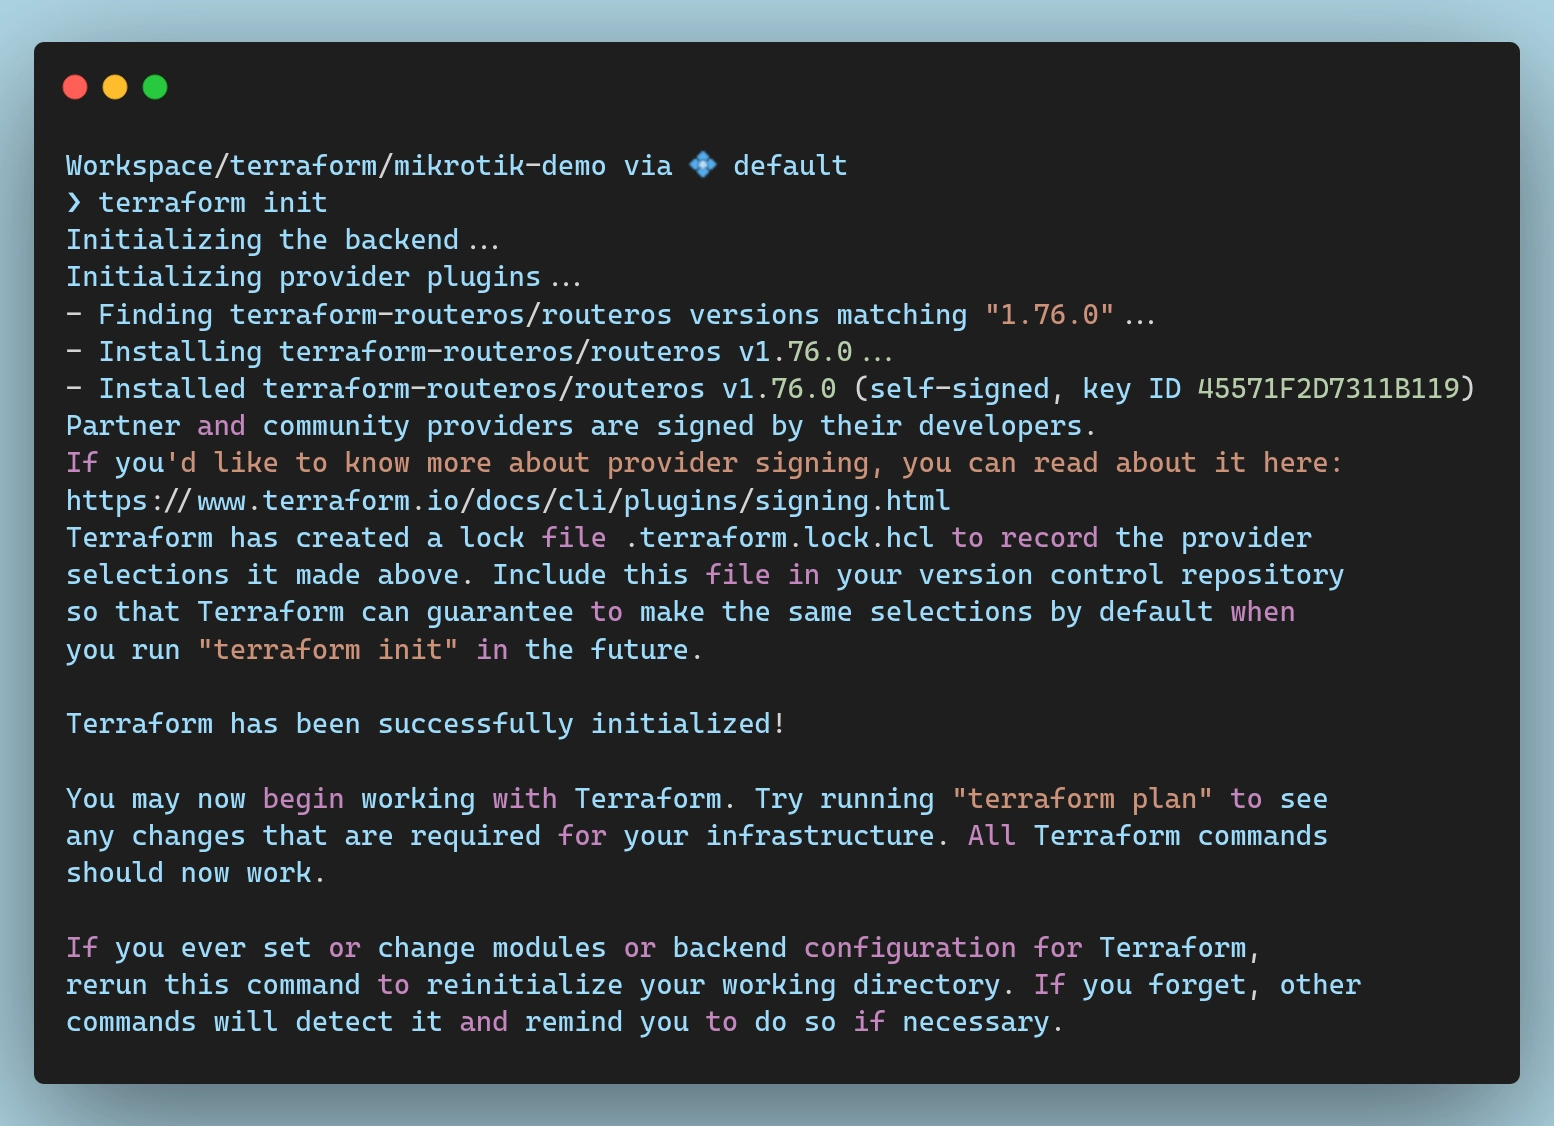Click the green maximize window button
Screen dimensions: 1554x1126
pos(155,87)
